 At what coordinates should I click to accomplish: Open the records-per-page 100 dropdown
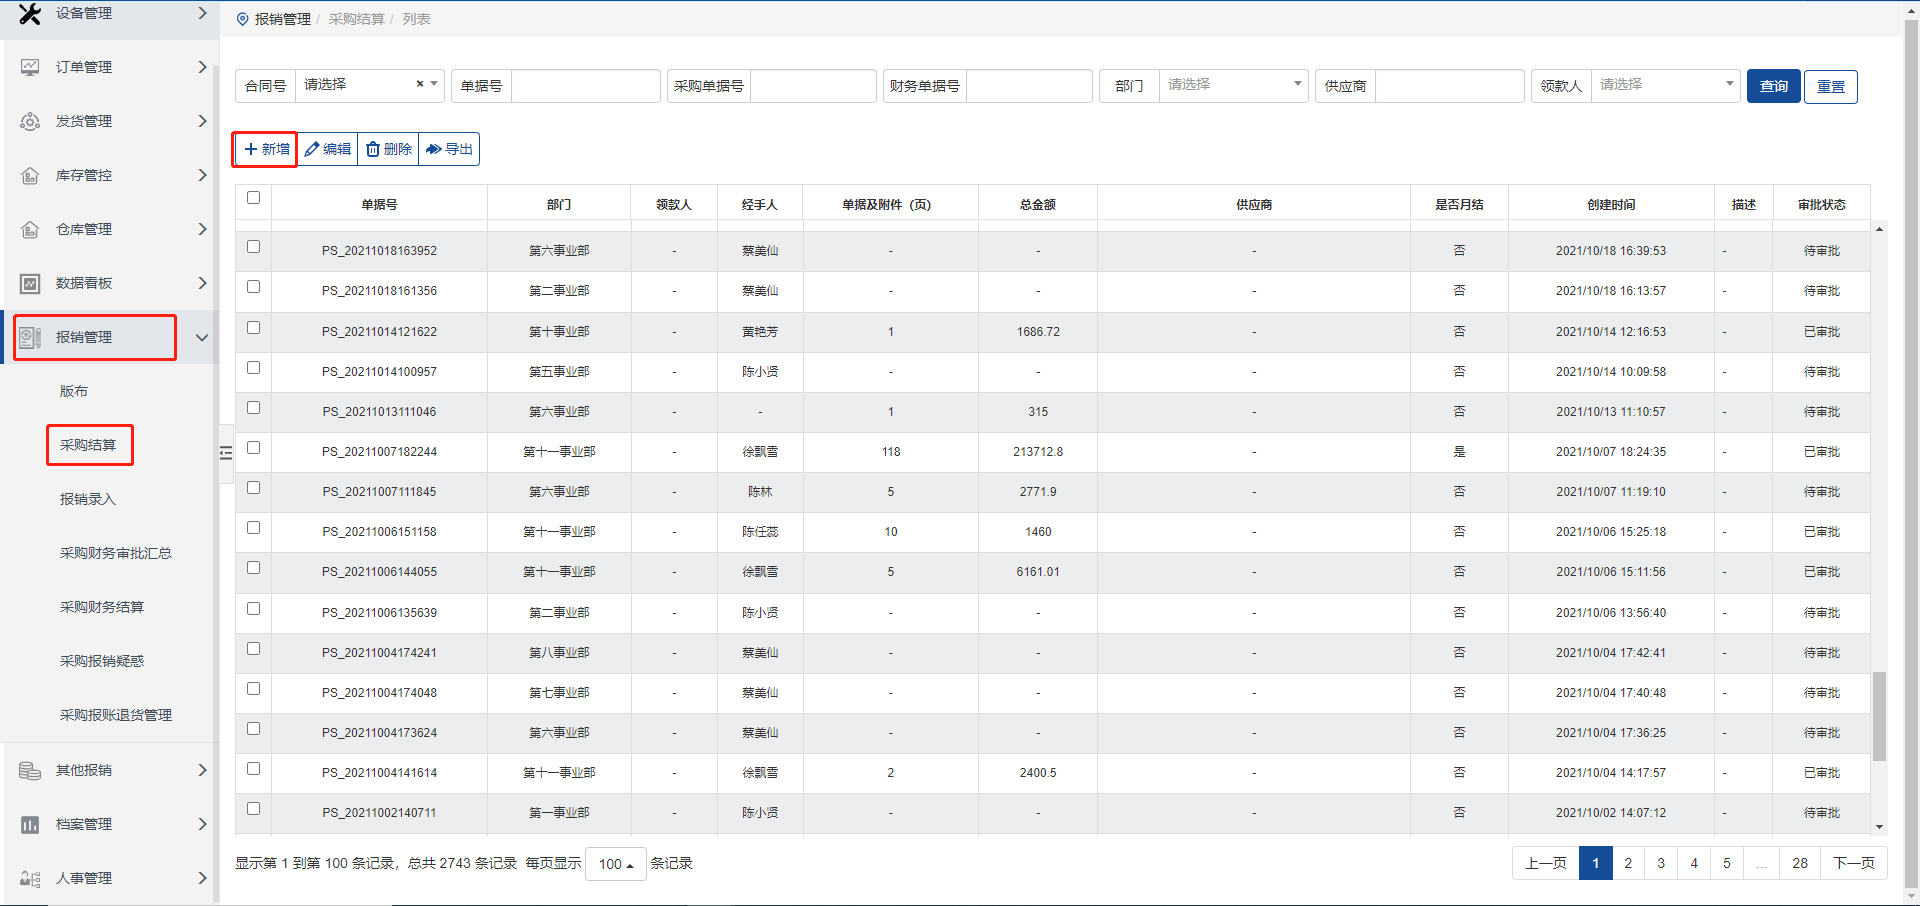pyautogui.click(x=615, y=864)
